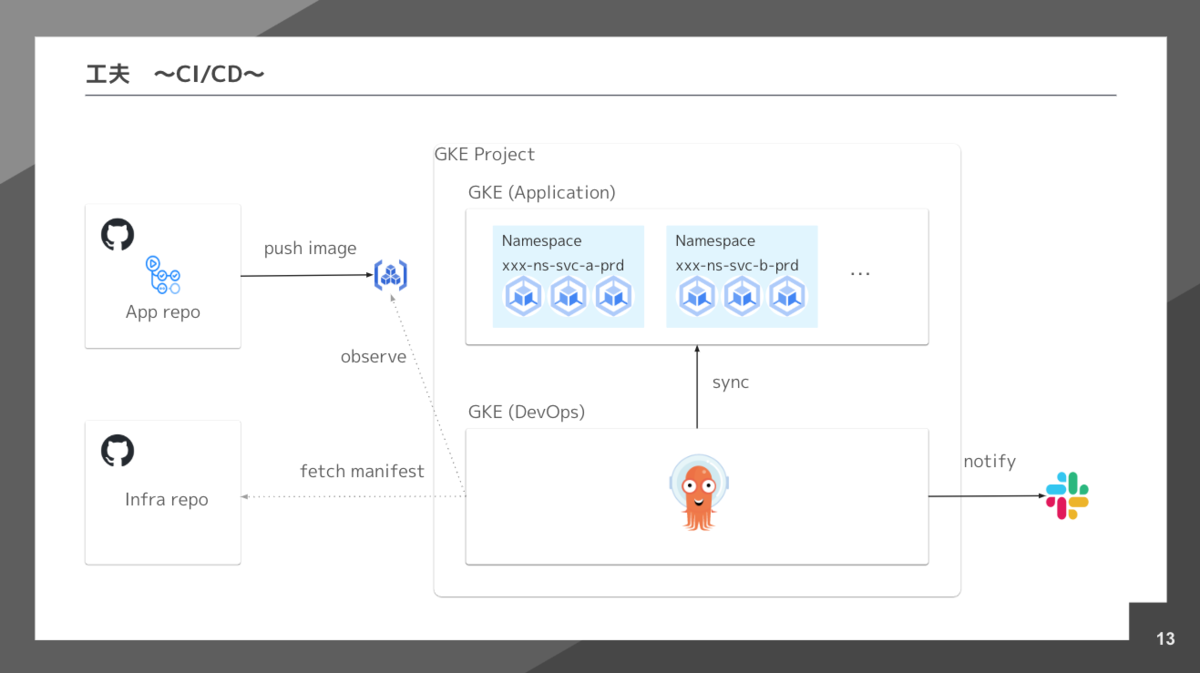Click last pod icon in xxx-ns-svc-b-prd namespace
The image size is (1200, 673).
tap(787, 296)
